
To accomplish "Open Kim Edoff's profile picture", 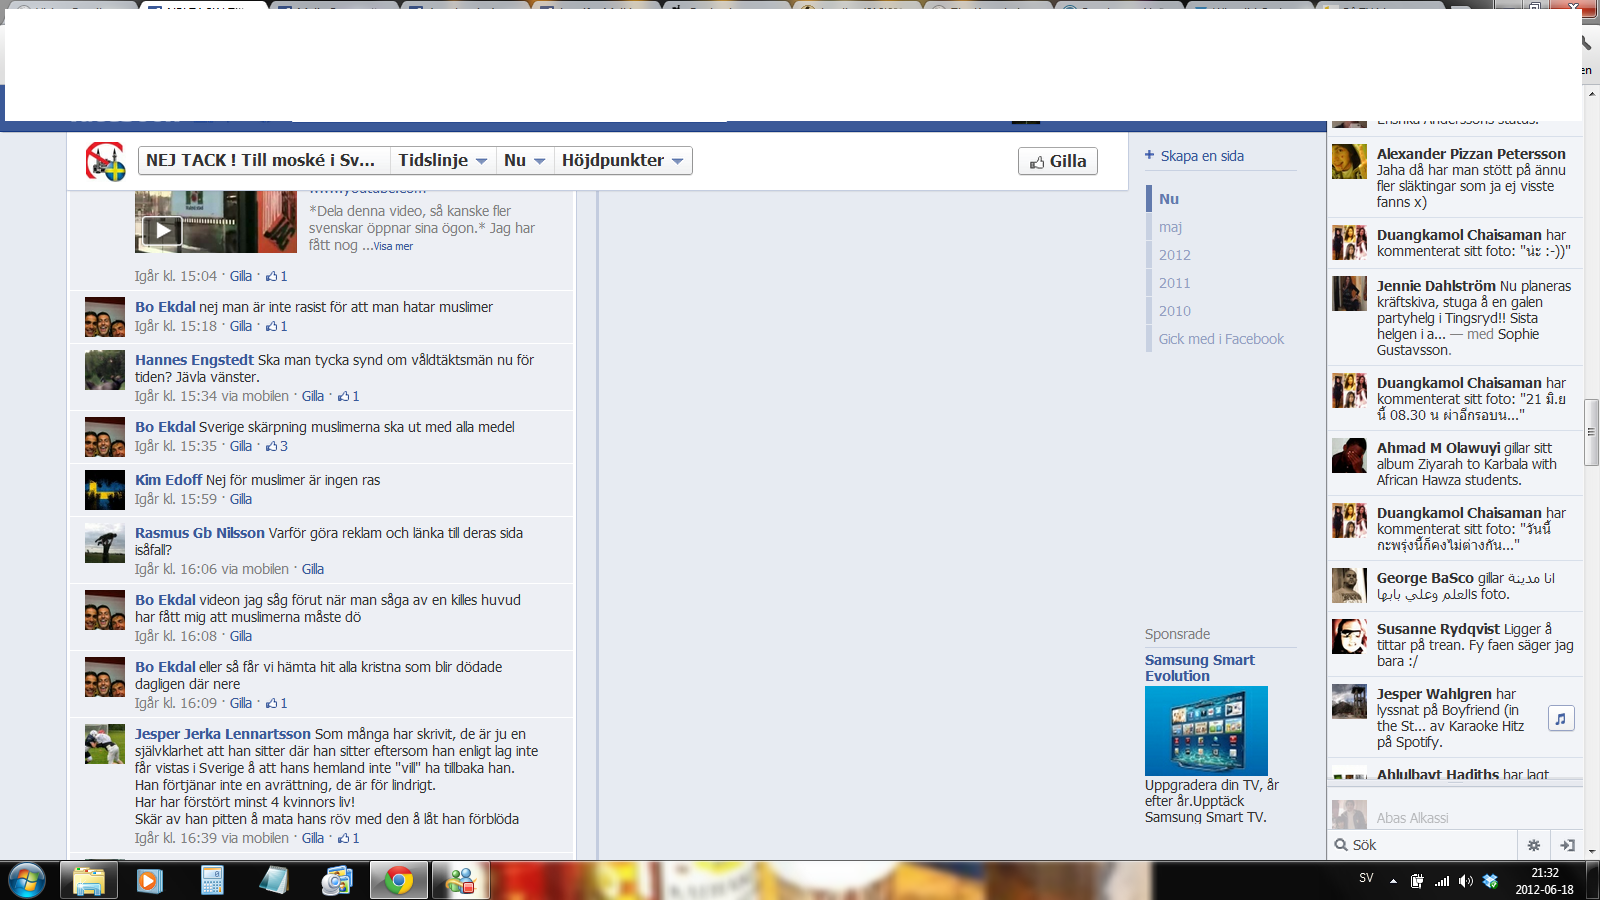I will pos(105,490).
